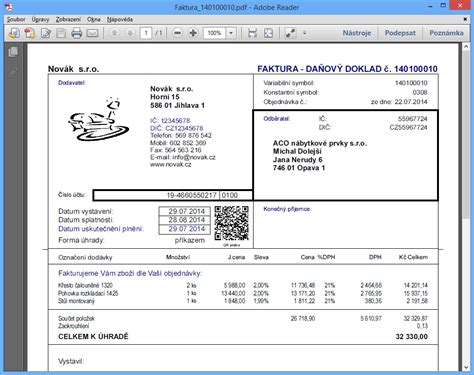Switch to read mode with arrows icon
Screen dimensions: 474x375
[x=290, y=33]
